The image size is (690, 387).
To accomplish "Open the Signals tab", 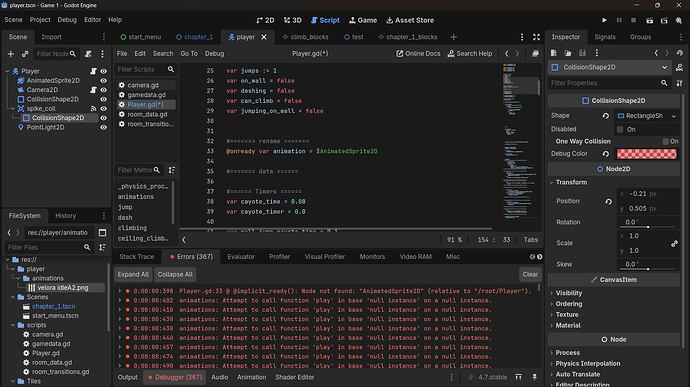I will (x=605, y=37).
